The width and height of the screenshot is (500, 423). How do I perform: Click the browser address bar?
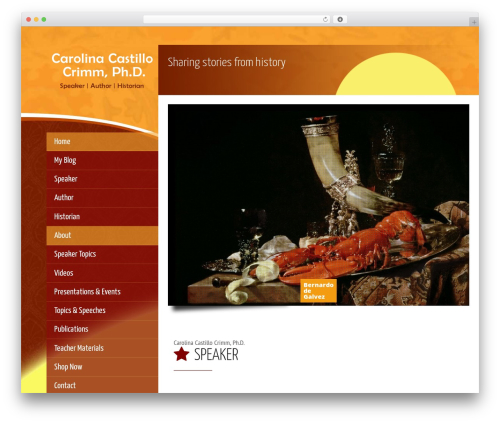(237, 20)
